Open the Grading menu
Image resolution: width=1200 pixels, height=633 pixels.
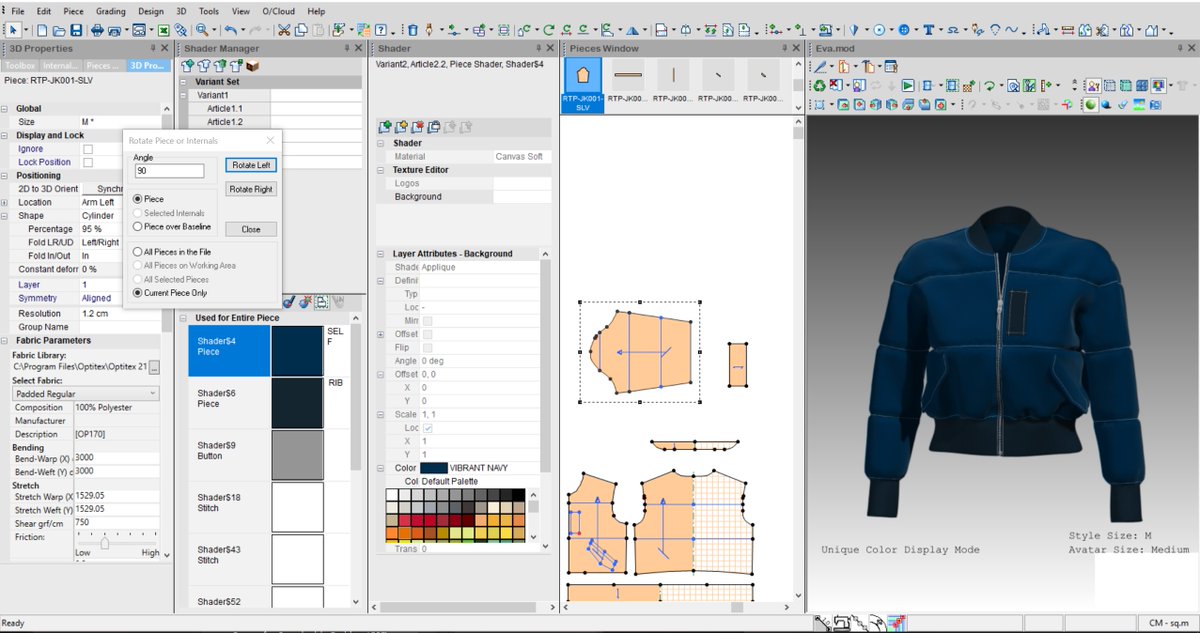point(111,11)
